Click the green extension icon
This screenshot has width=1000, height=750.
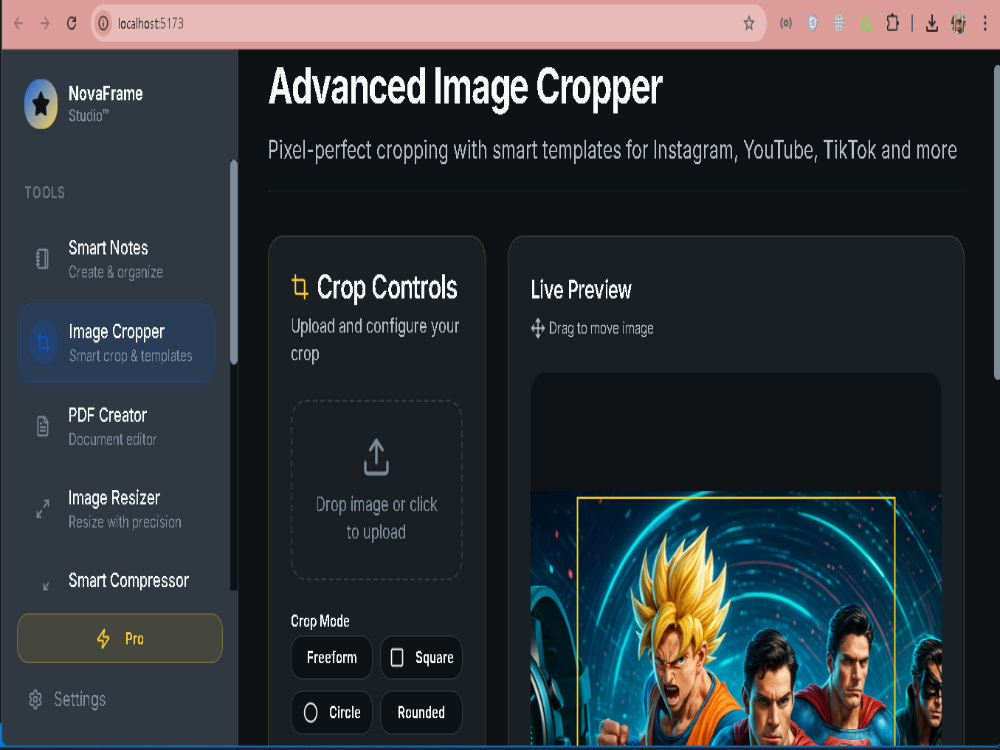pos(865,24)
